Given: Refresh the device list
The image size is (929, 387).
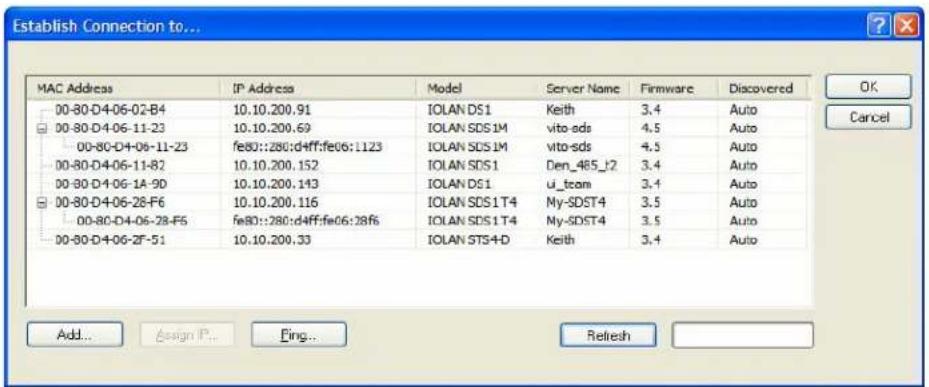Looking at the screenshot, I should click(608, 335).
